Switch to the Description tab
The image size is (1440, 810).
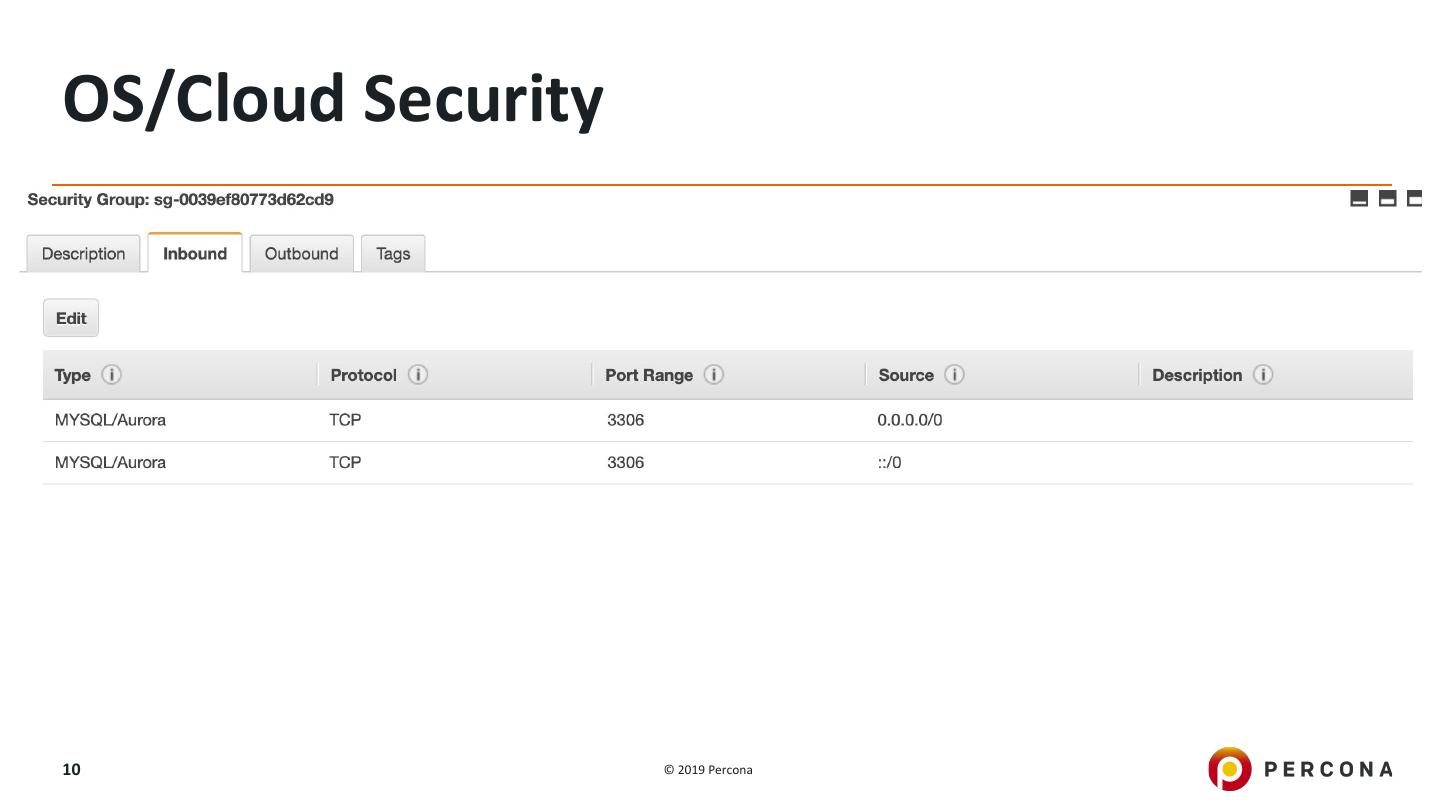pos(83,254)
